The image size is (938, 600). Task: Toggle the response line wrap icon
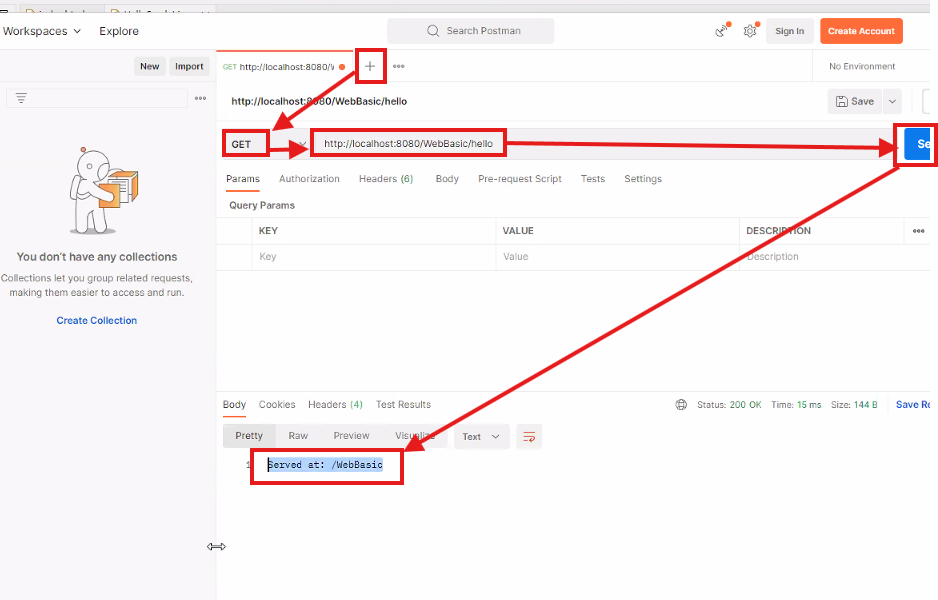click(529, 437)
